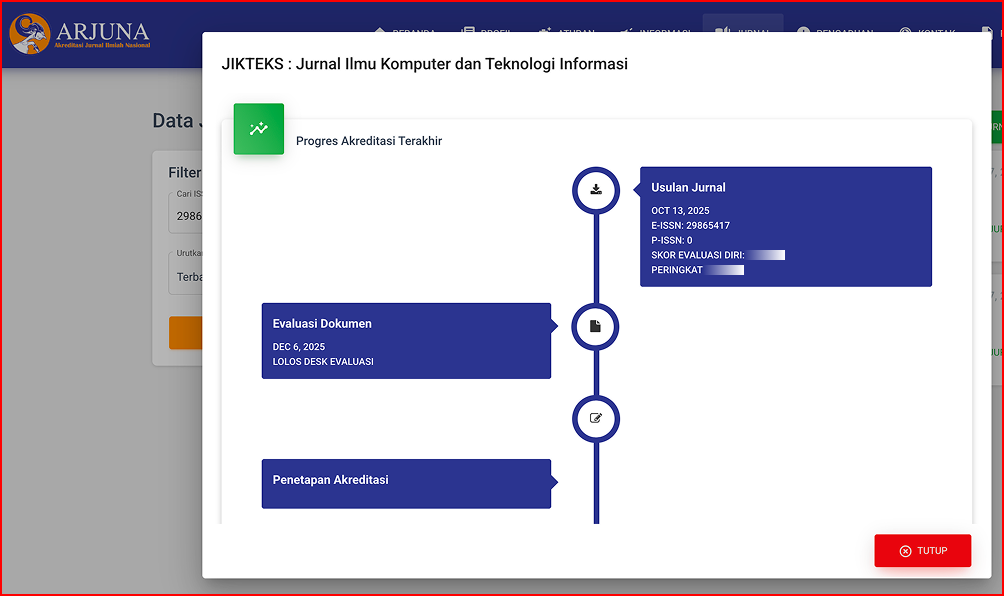Click the Kontak icon in the navbar

[905, 32]
